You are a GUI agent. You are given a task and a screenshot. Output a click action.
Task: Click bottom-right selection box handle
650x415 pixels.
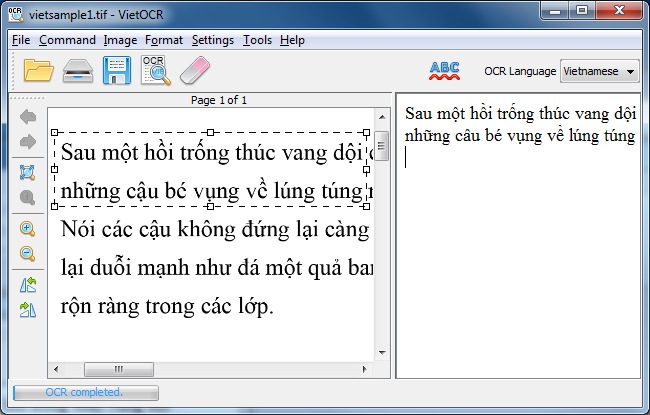[366, 206]
